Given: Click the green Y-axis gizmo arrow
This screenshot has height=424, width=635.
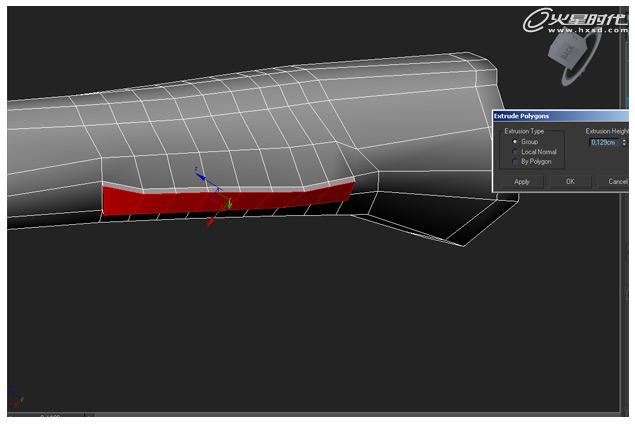Looking at the screenshot, I should (x=230, y=205).
